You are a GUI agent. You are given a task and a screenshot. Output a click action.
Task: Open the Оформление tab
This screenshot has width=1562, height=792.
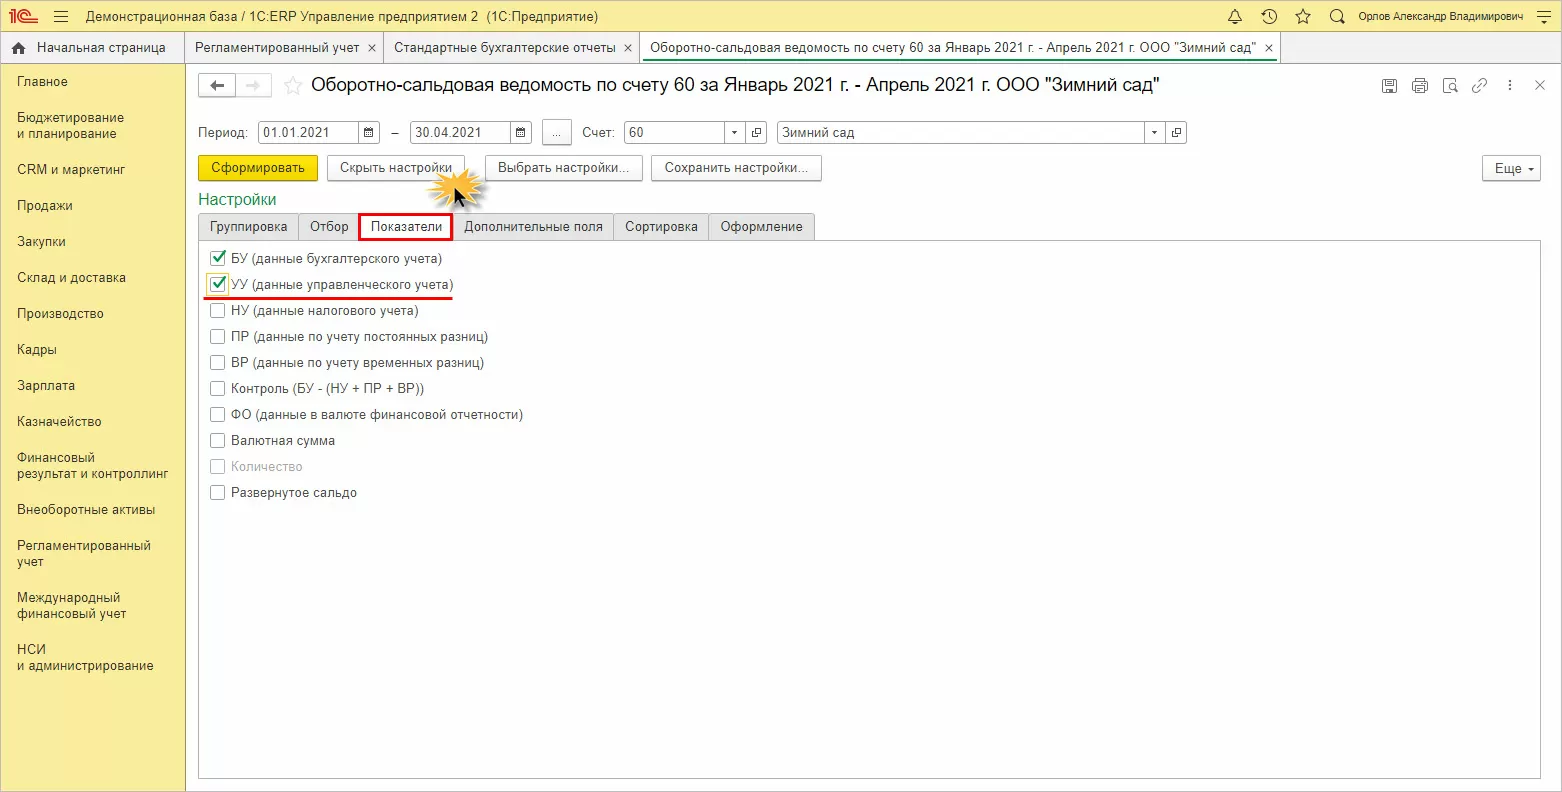click(x=762, y=227)
